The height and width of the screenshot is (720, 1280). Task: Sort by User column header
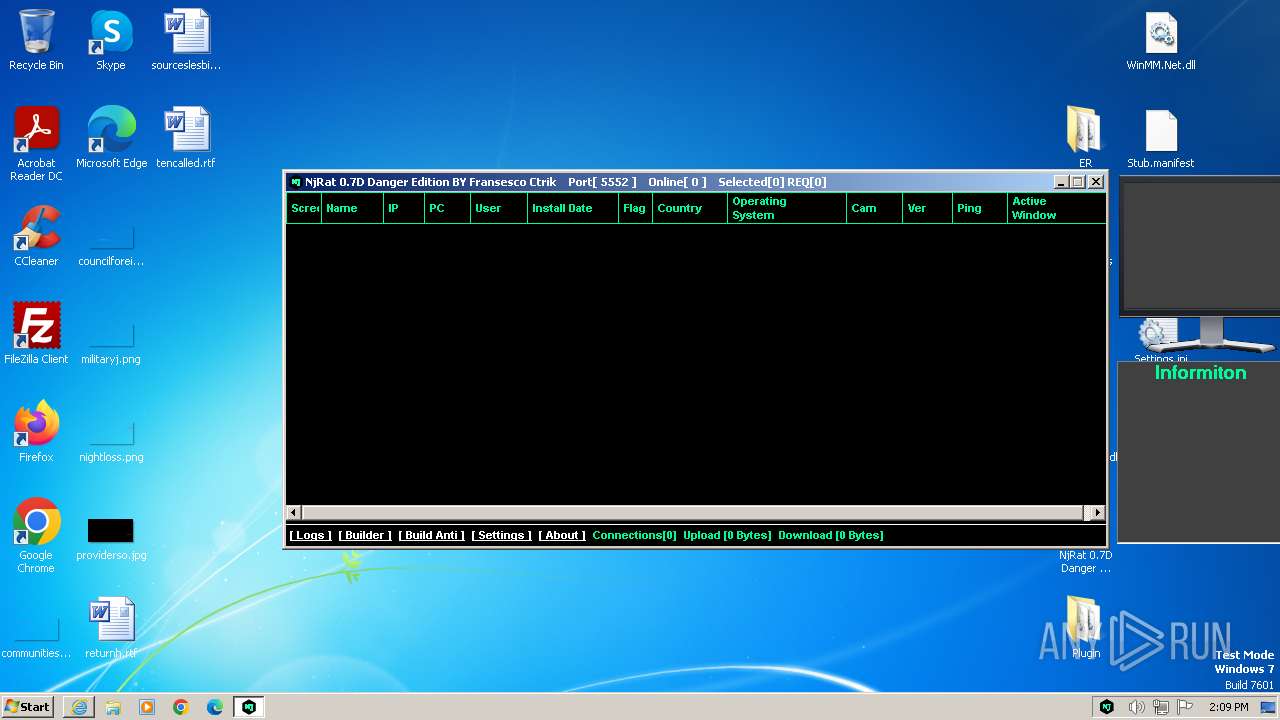point(498,208)
